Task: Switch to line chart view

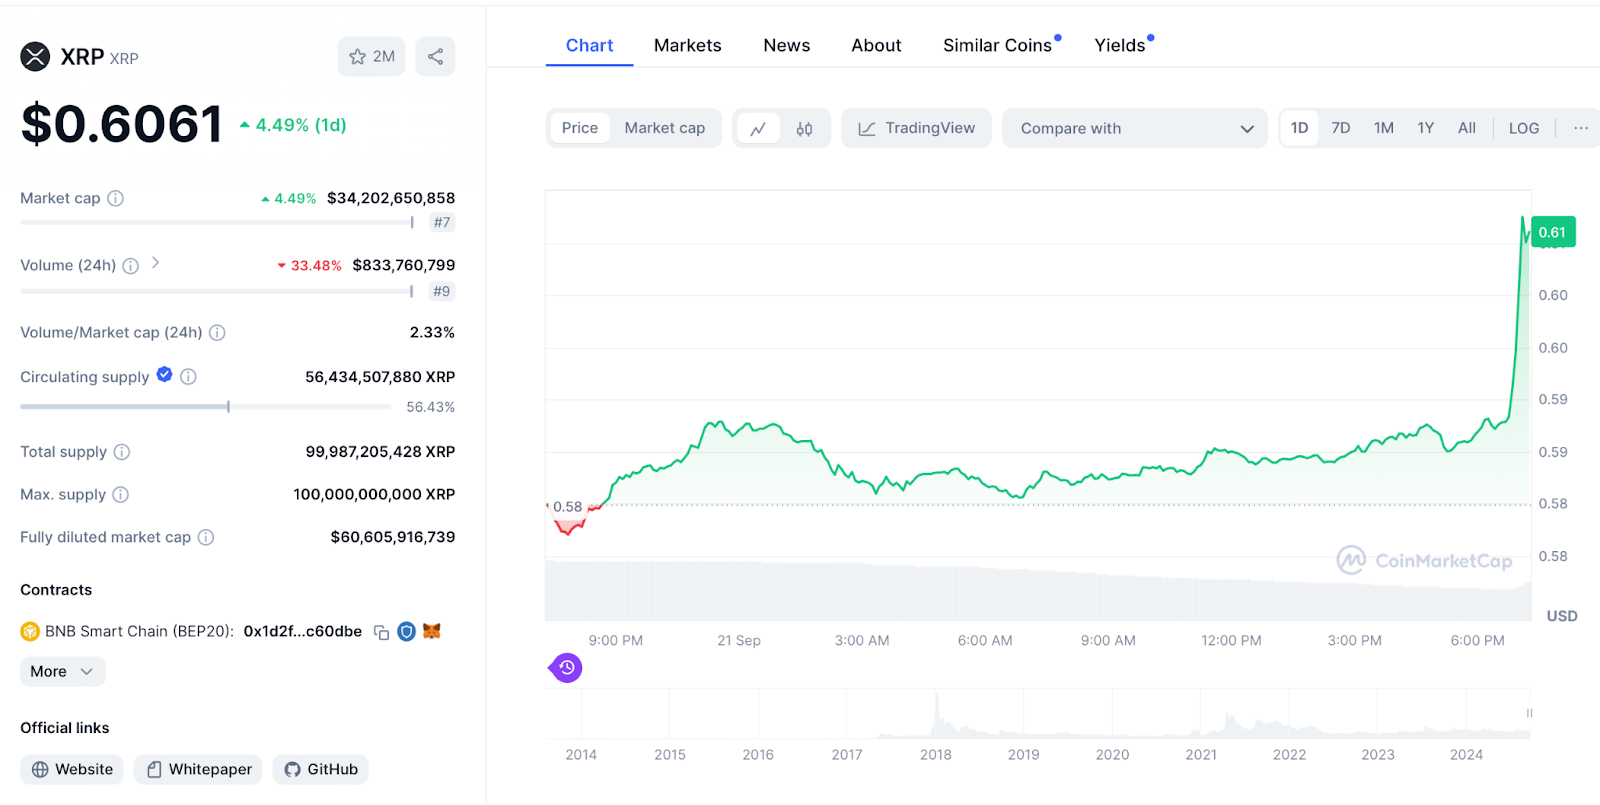Action: [758, 128]
